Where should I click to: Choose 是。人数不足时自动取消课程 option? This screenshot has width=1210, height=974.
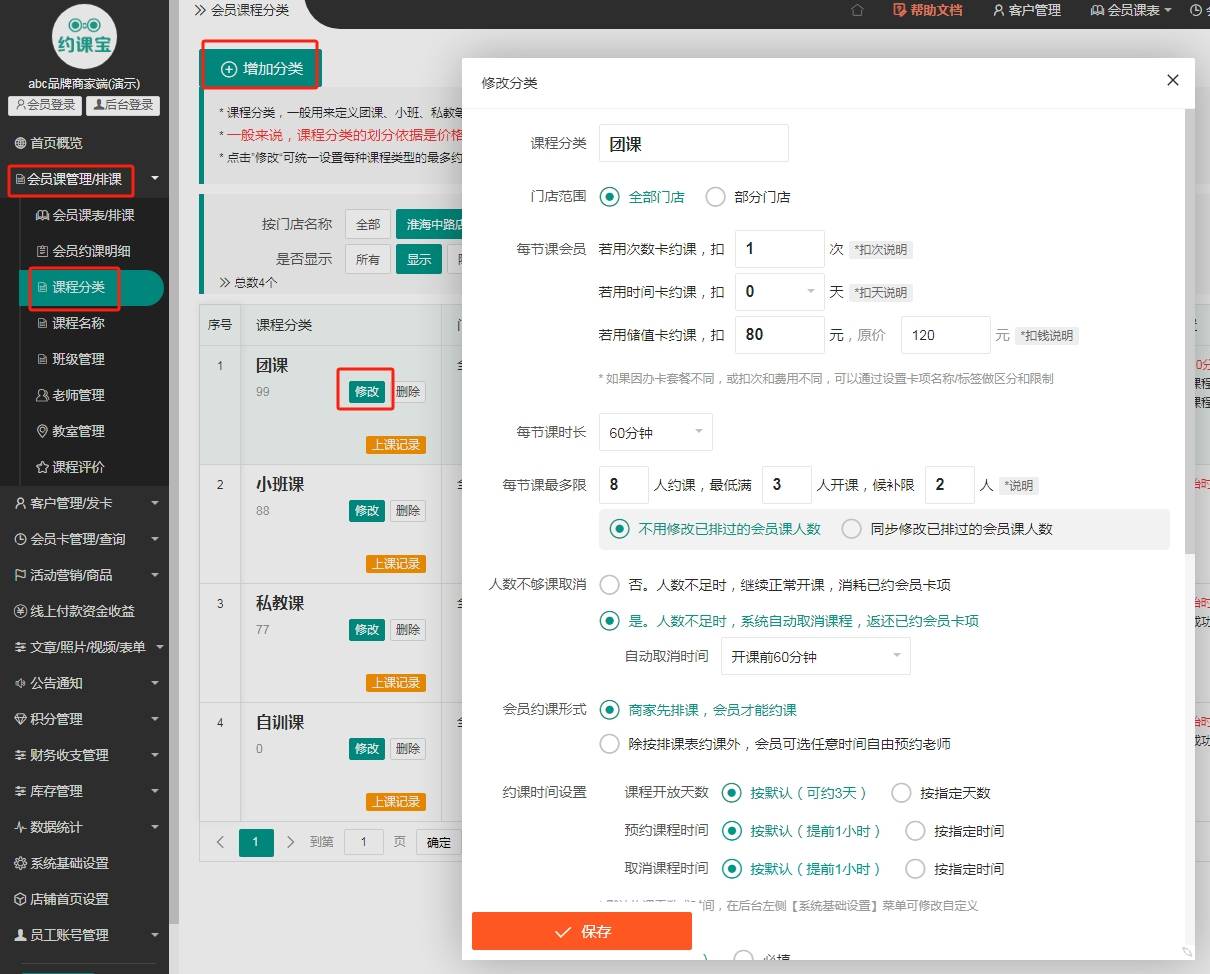[x=789, y=621]
